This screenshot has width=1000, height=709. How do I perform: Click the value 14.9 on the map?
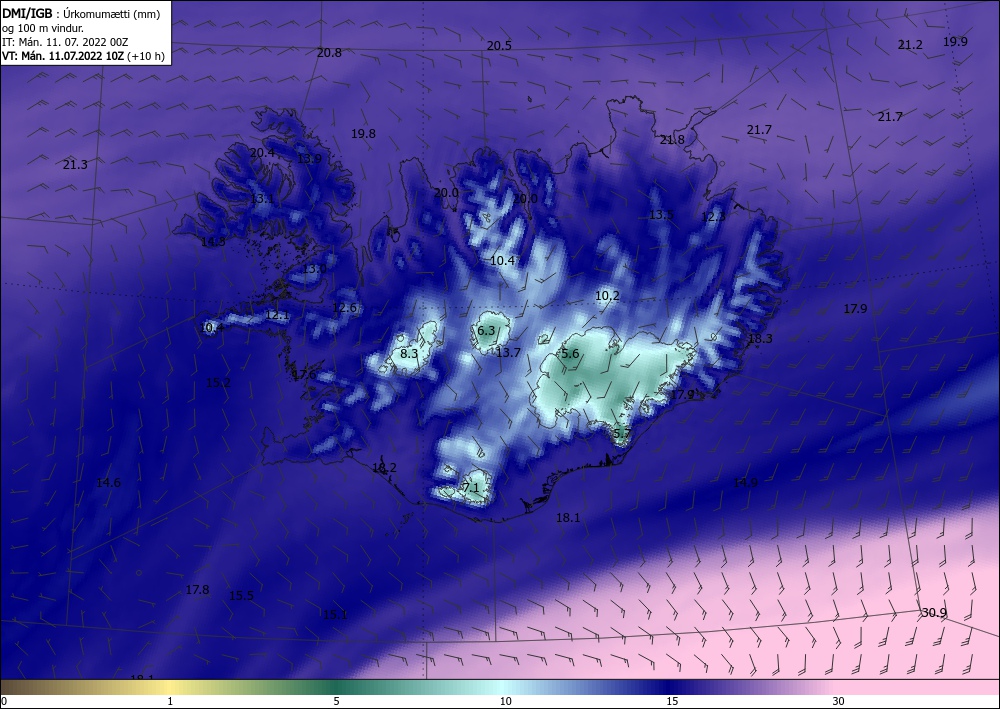pyautogui.click(x=745, y=483)
